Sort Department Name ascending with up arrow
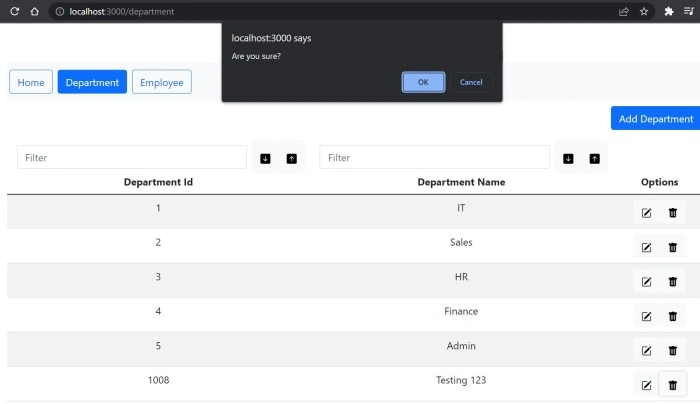Image resolution: width=700 pixels, height=404 pixels. 594,158
